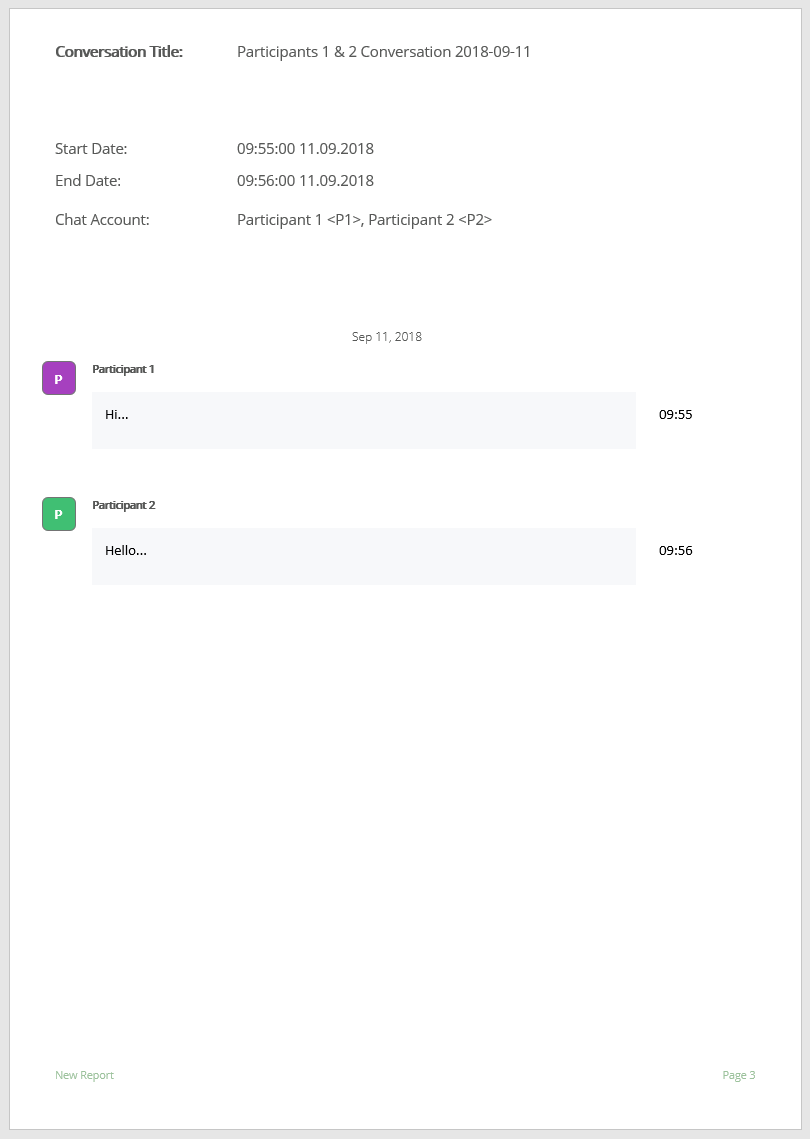Click the Page 3 footer number
The height and width of the screenshot is (1139, 810).
tap(739, 1075)
